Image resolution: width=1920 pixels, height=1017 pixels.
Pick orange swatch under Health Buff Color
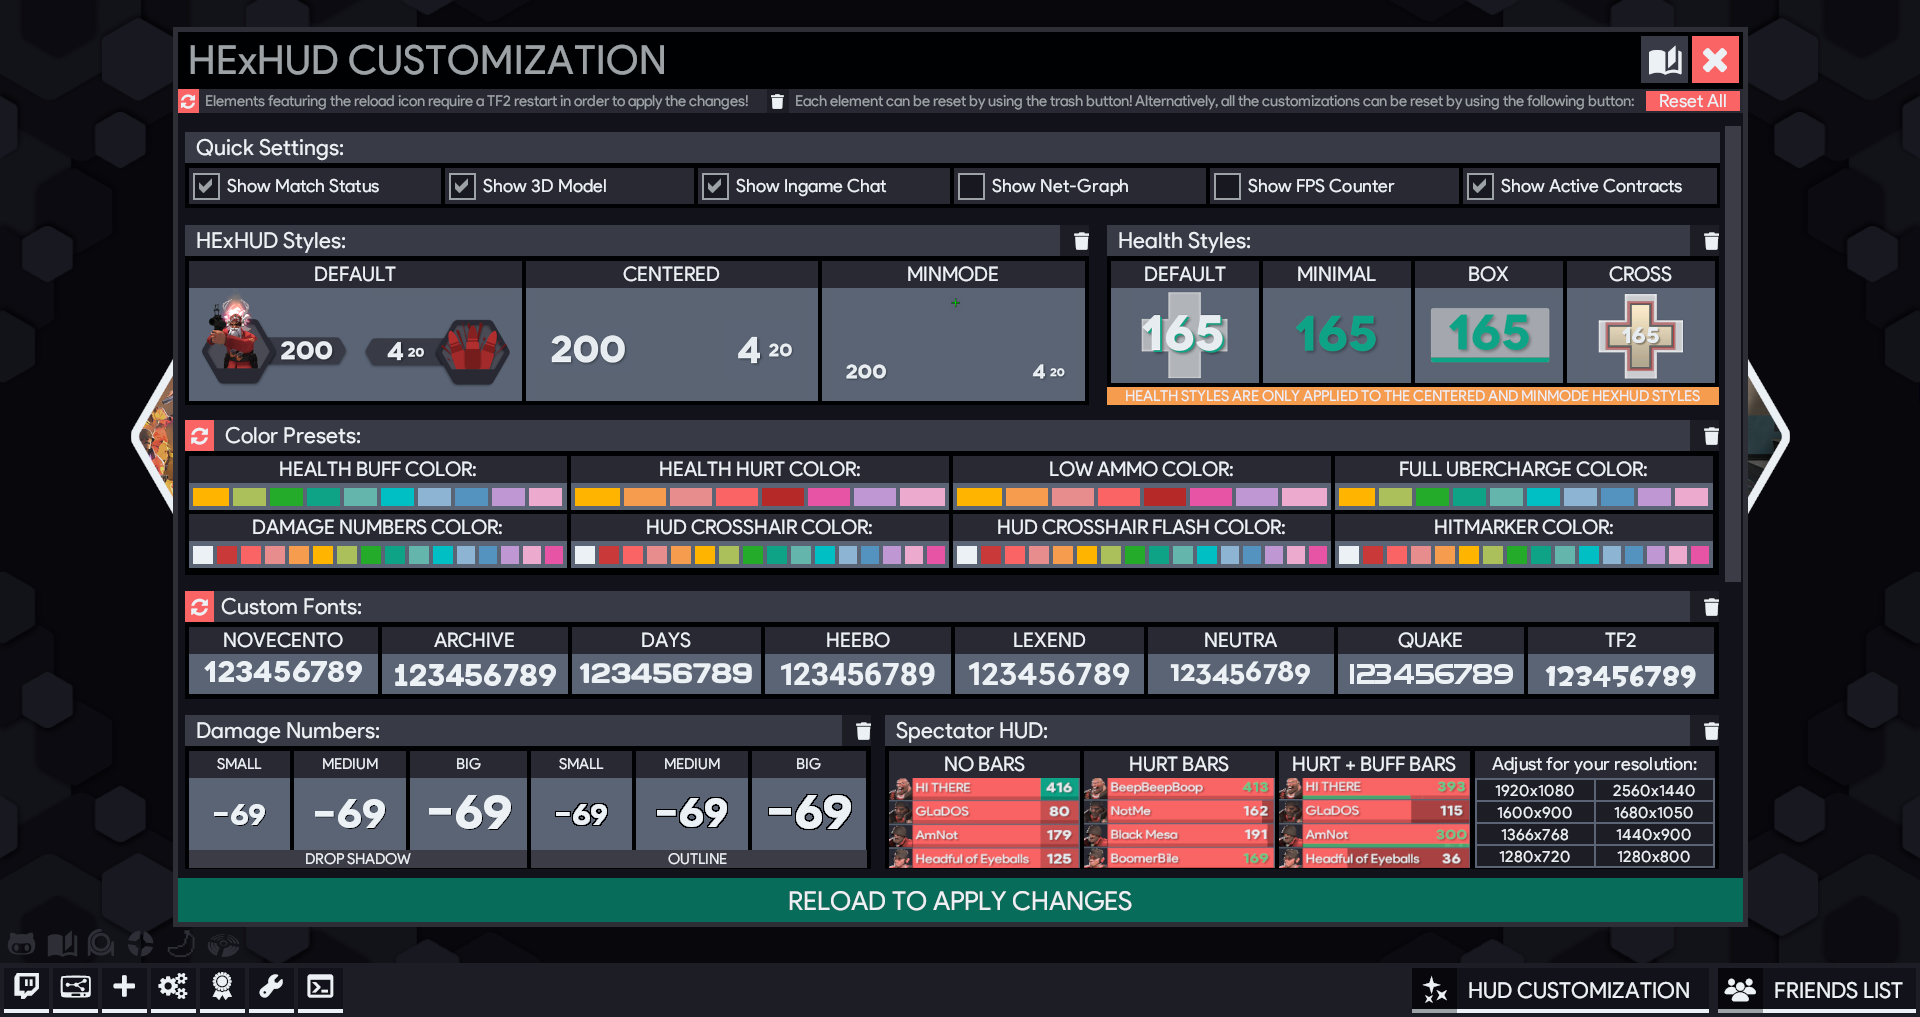coord(211,497)
